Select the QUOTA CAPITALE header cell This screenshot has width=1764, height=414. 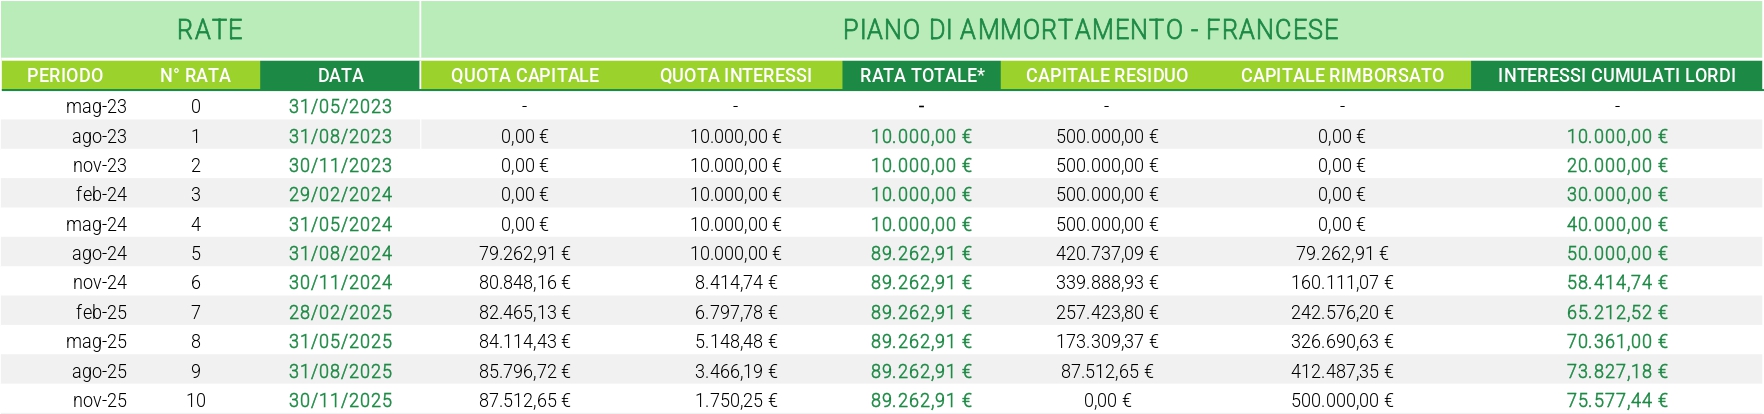pyautogui.click(x=524, y=75)
